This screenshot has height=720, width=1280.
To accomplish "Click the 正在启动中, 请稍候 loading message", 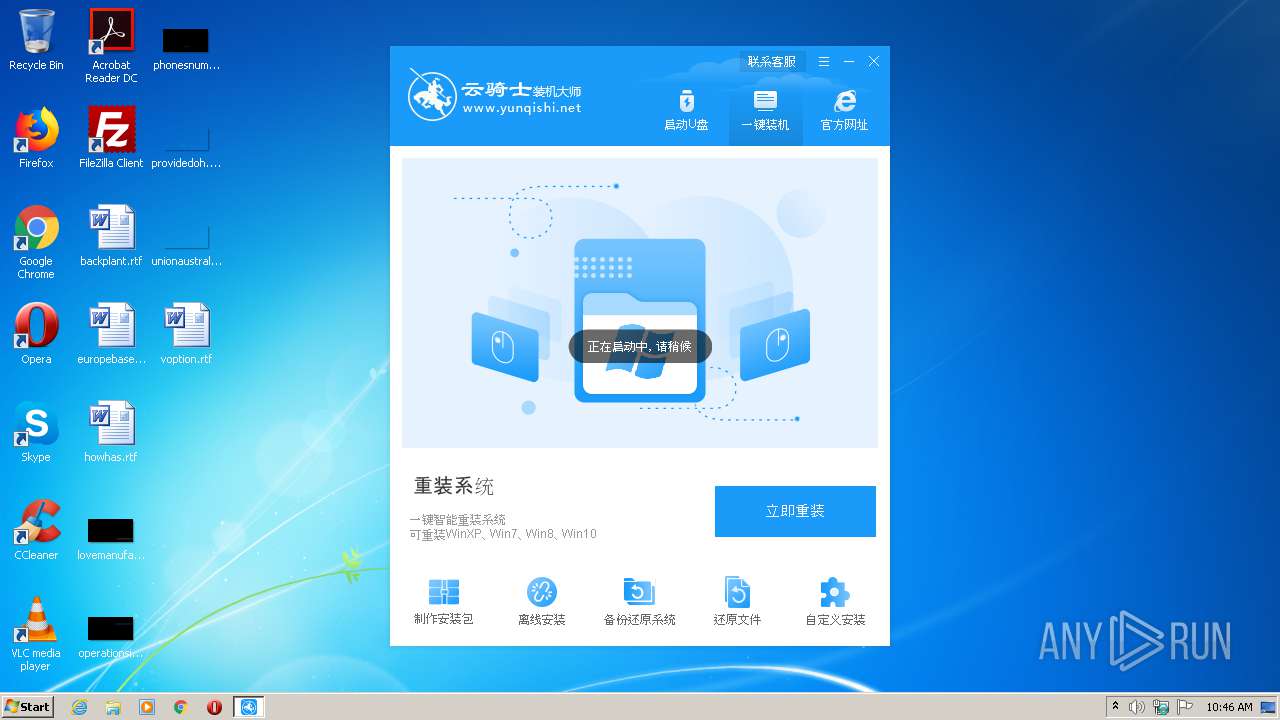I will [640, 347].
